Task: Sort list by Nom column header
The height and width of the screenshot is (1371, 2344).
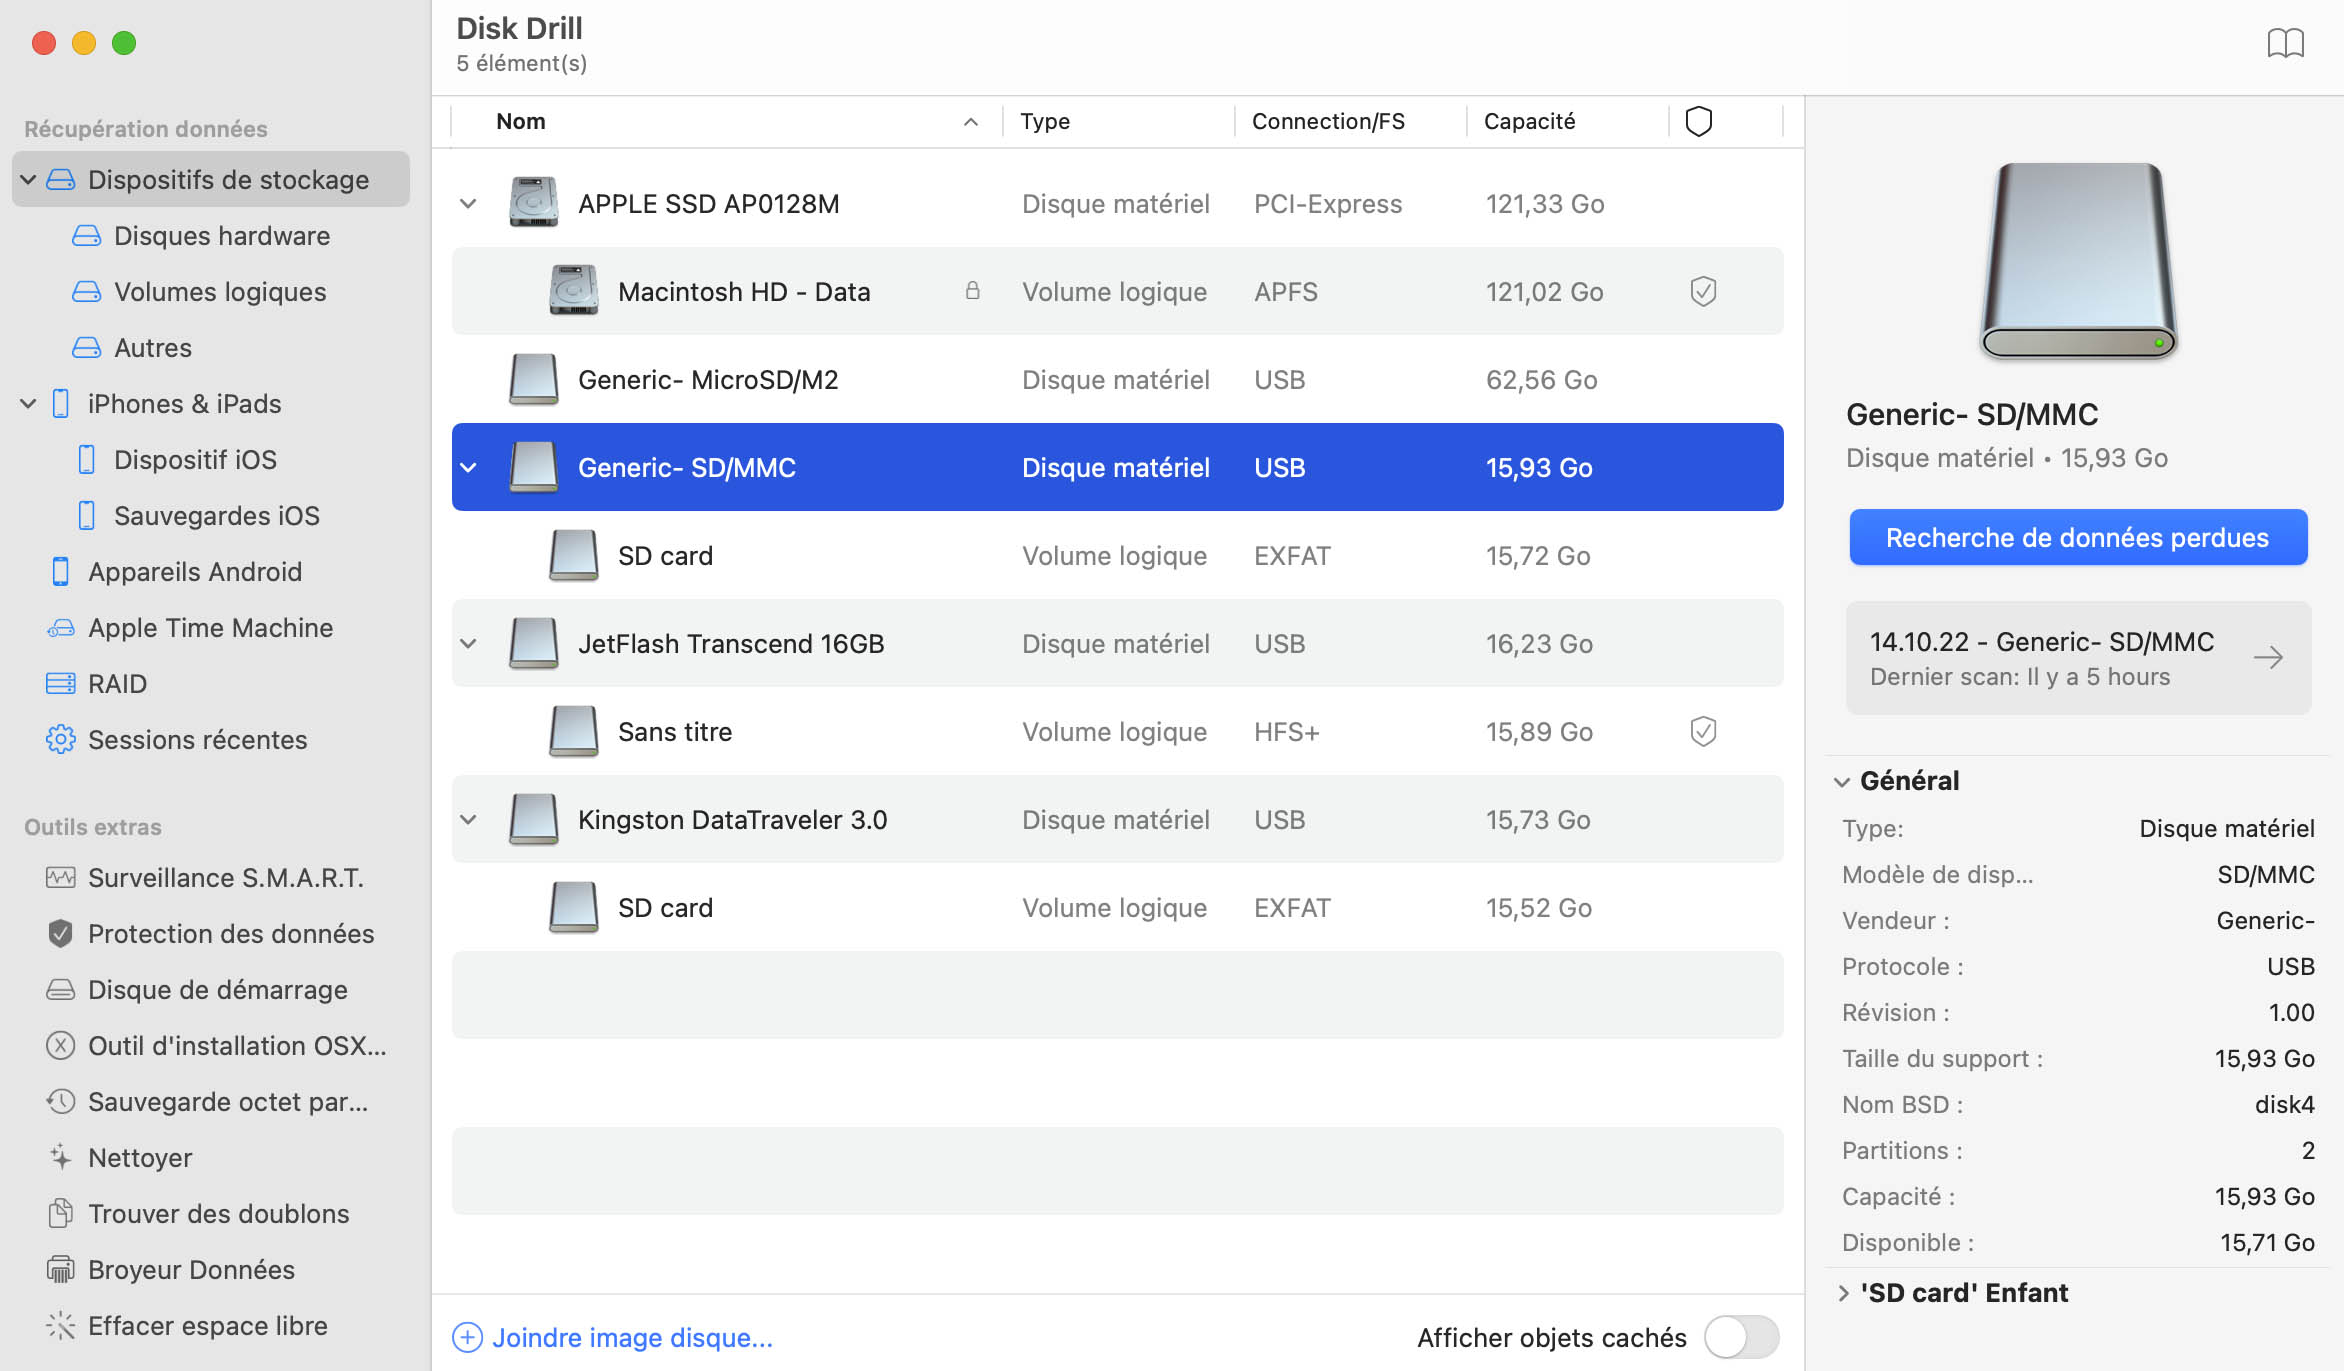Action: click(x=521, y=121)
